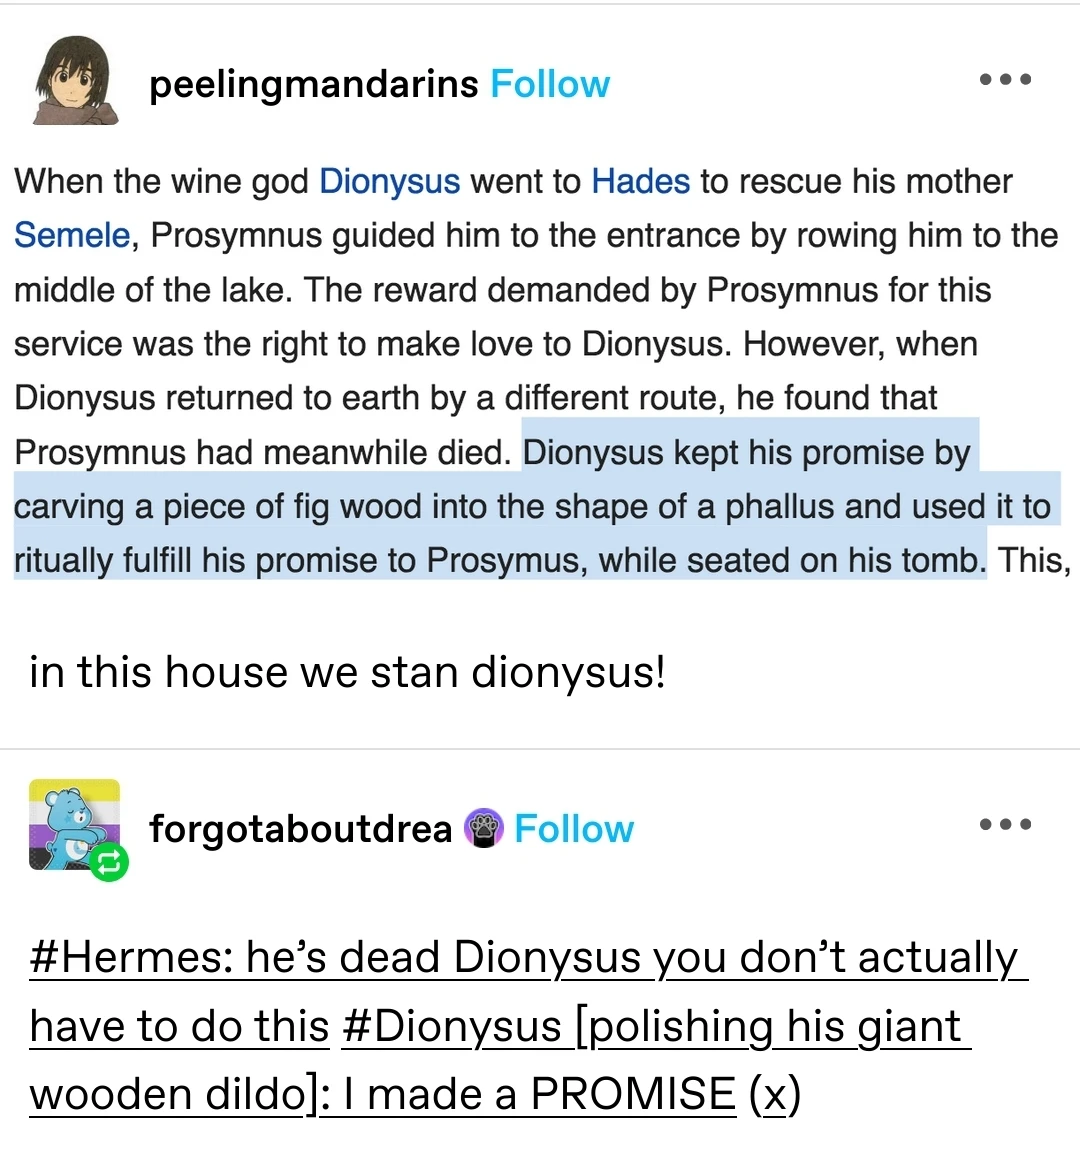Screen dimensions: 1080x1167
Task: Open the Hades wiki link
Action: pos(640,182)
